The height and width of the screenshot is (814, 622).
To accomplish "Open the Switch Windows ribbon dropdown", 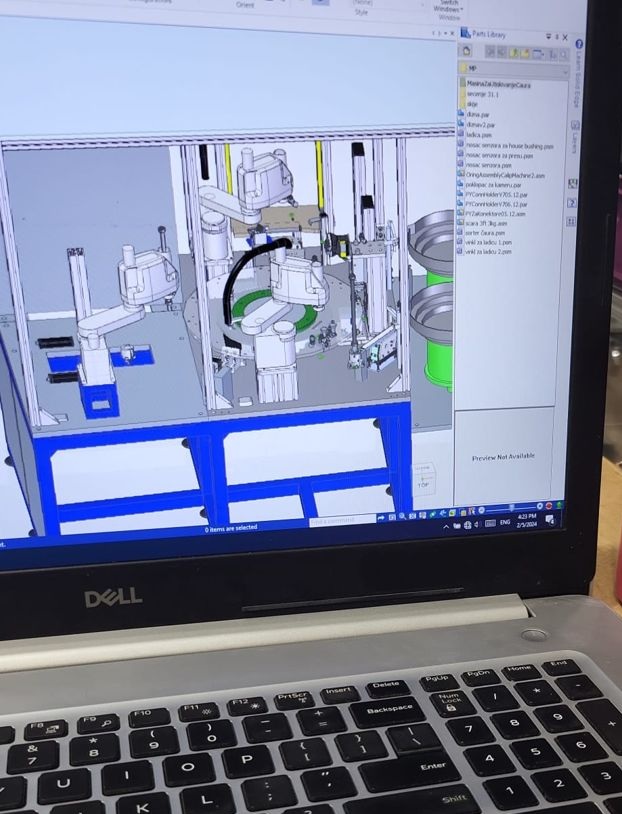I will (448, 6).
